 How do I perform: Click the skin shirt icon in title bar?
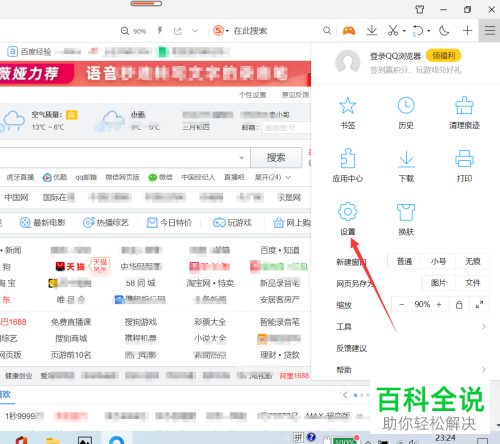(420, 9)
